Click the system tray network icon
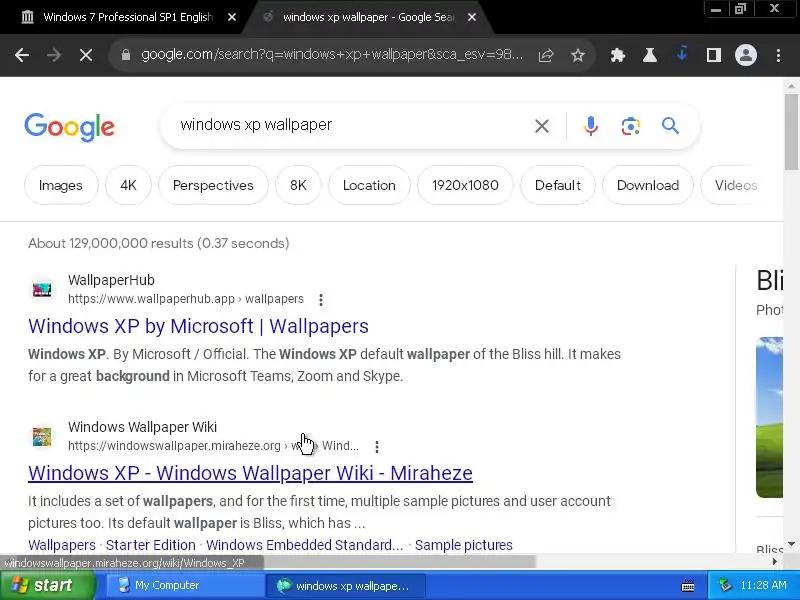 [725, 585]
